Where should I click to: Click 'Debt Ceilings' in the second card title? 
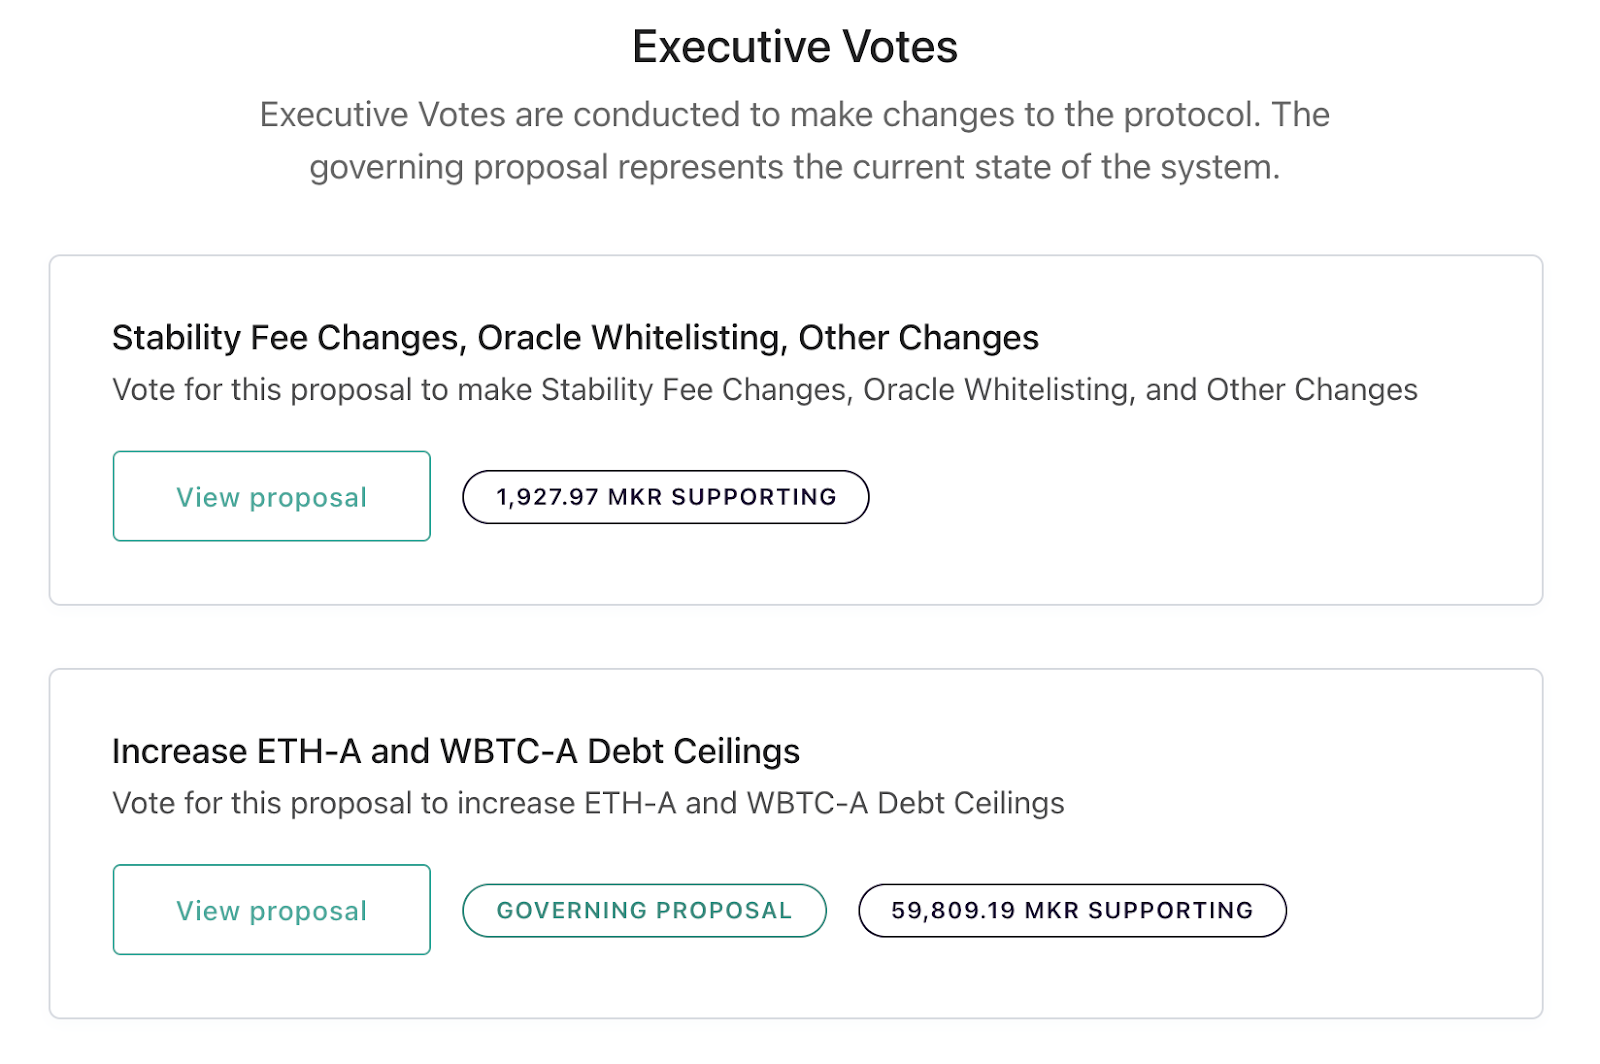693,751
